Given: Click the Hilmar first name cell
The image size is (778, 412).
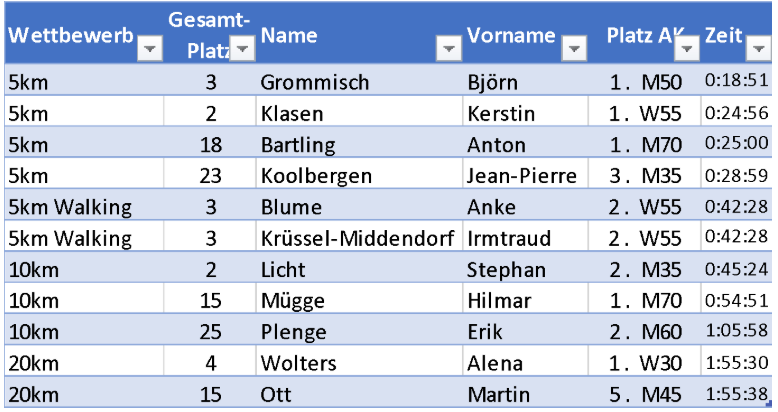Looking at the screenshot, I should click(499, 300).
